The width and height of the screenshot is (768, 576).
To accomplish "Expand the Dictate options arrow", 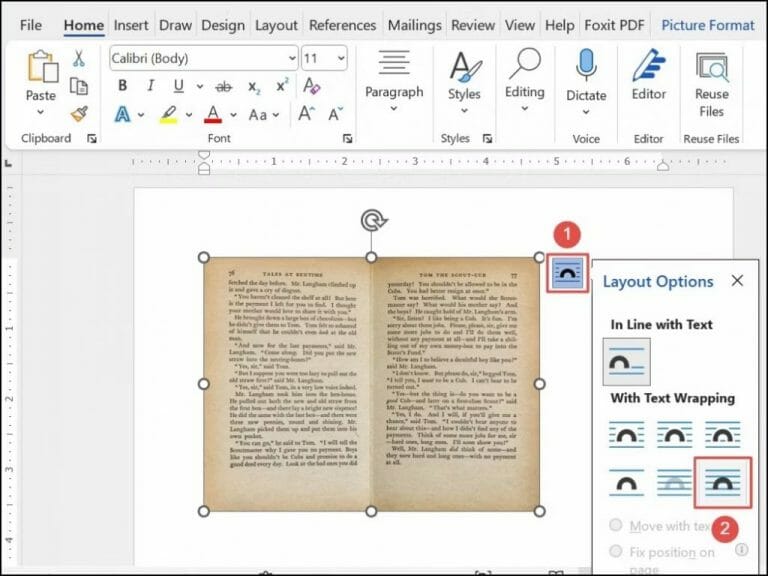I will click(x=586, y=112).
